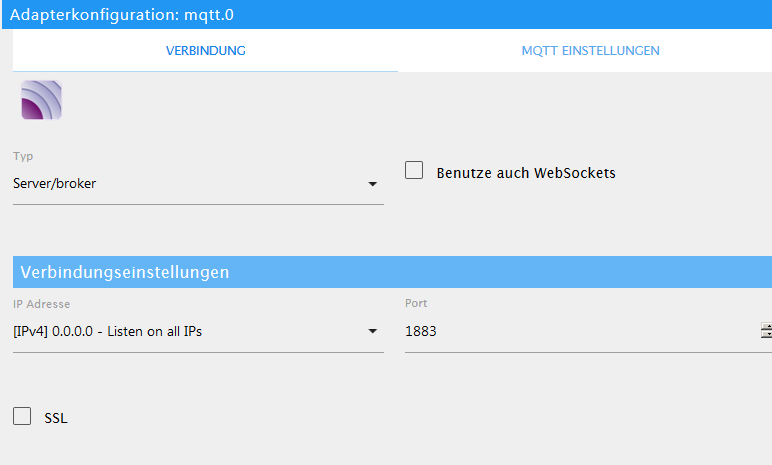The height and width of the screenshot is (465, 772).
Task: Click the Typ field label
Action: (x=23, y=156)
